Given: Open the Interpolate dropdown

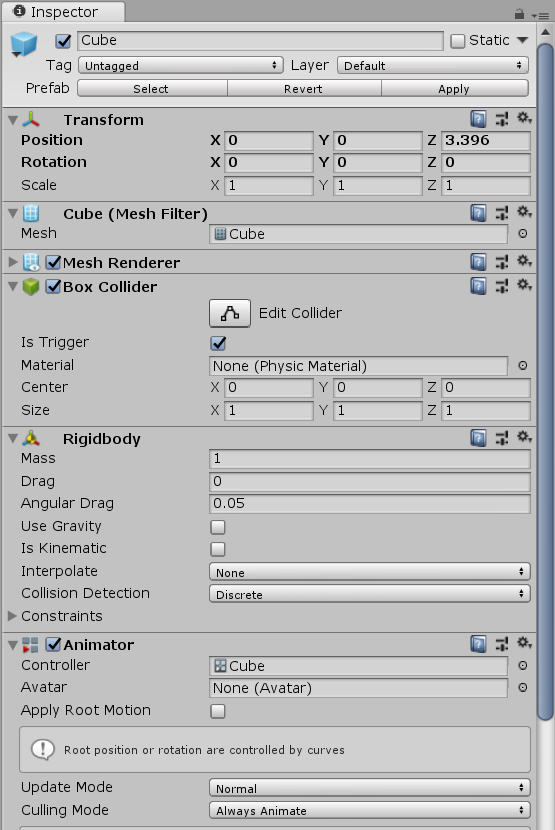Looking at the screenshot, I should (x=370, y=572).
